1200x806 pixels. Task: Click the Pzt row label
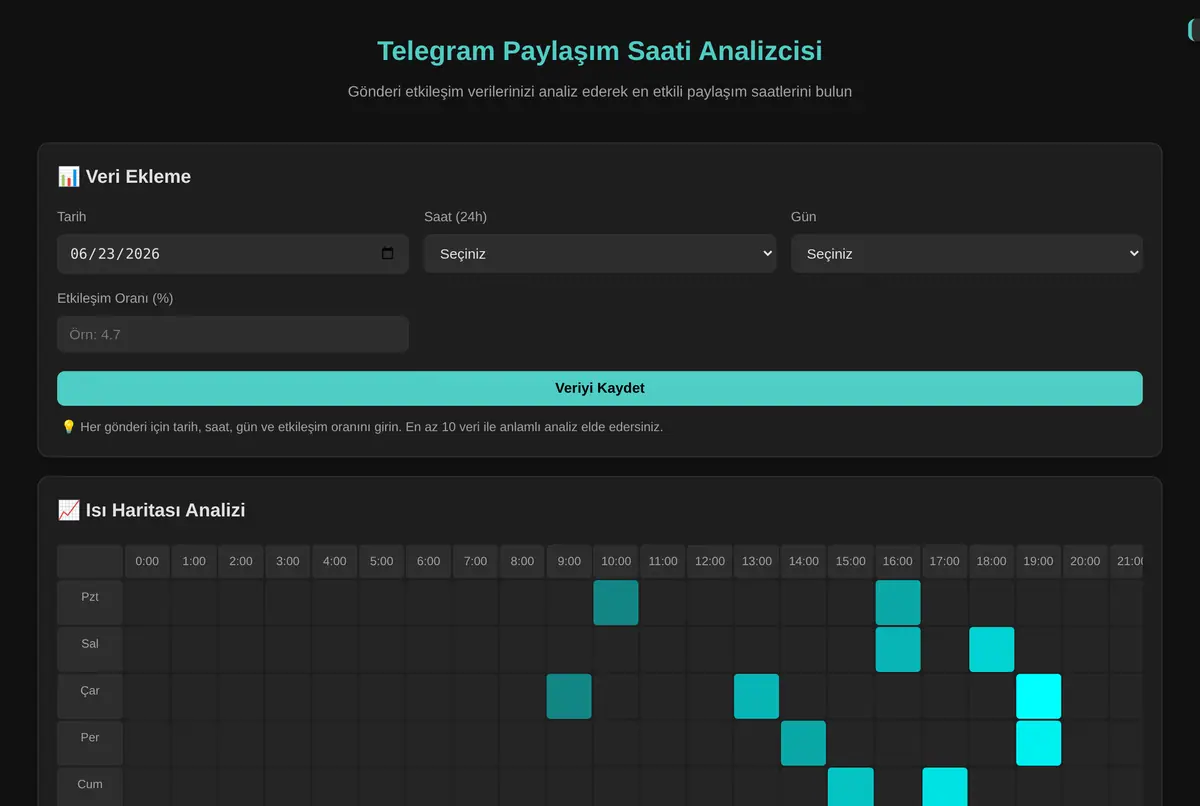click(x=90, y=603)
